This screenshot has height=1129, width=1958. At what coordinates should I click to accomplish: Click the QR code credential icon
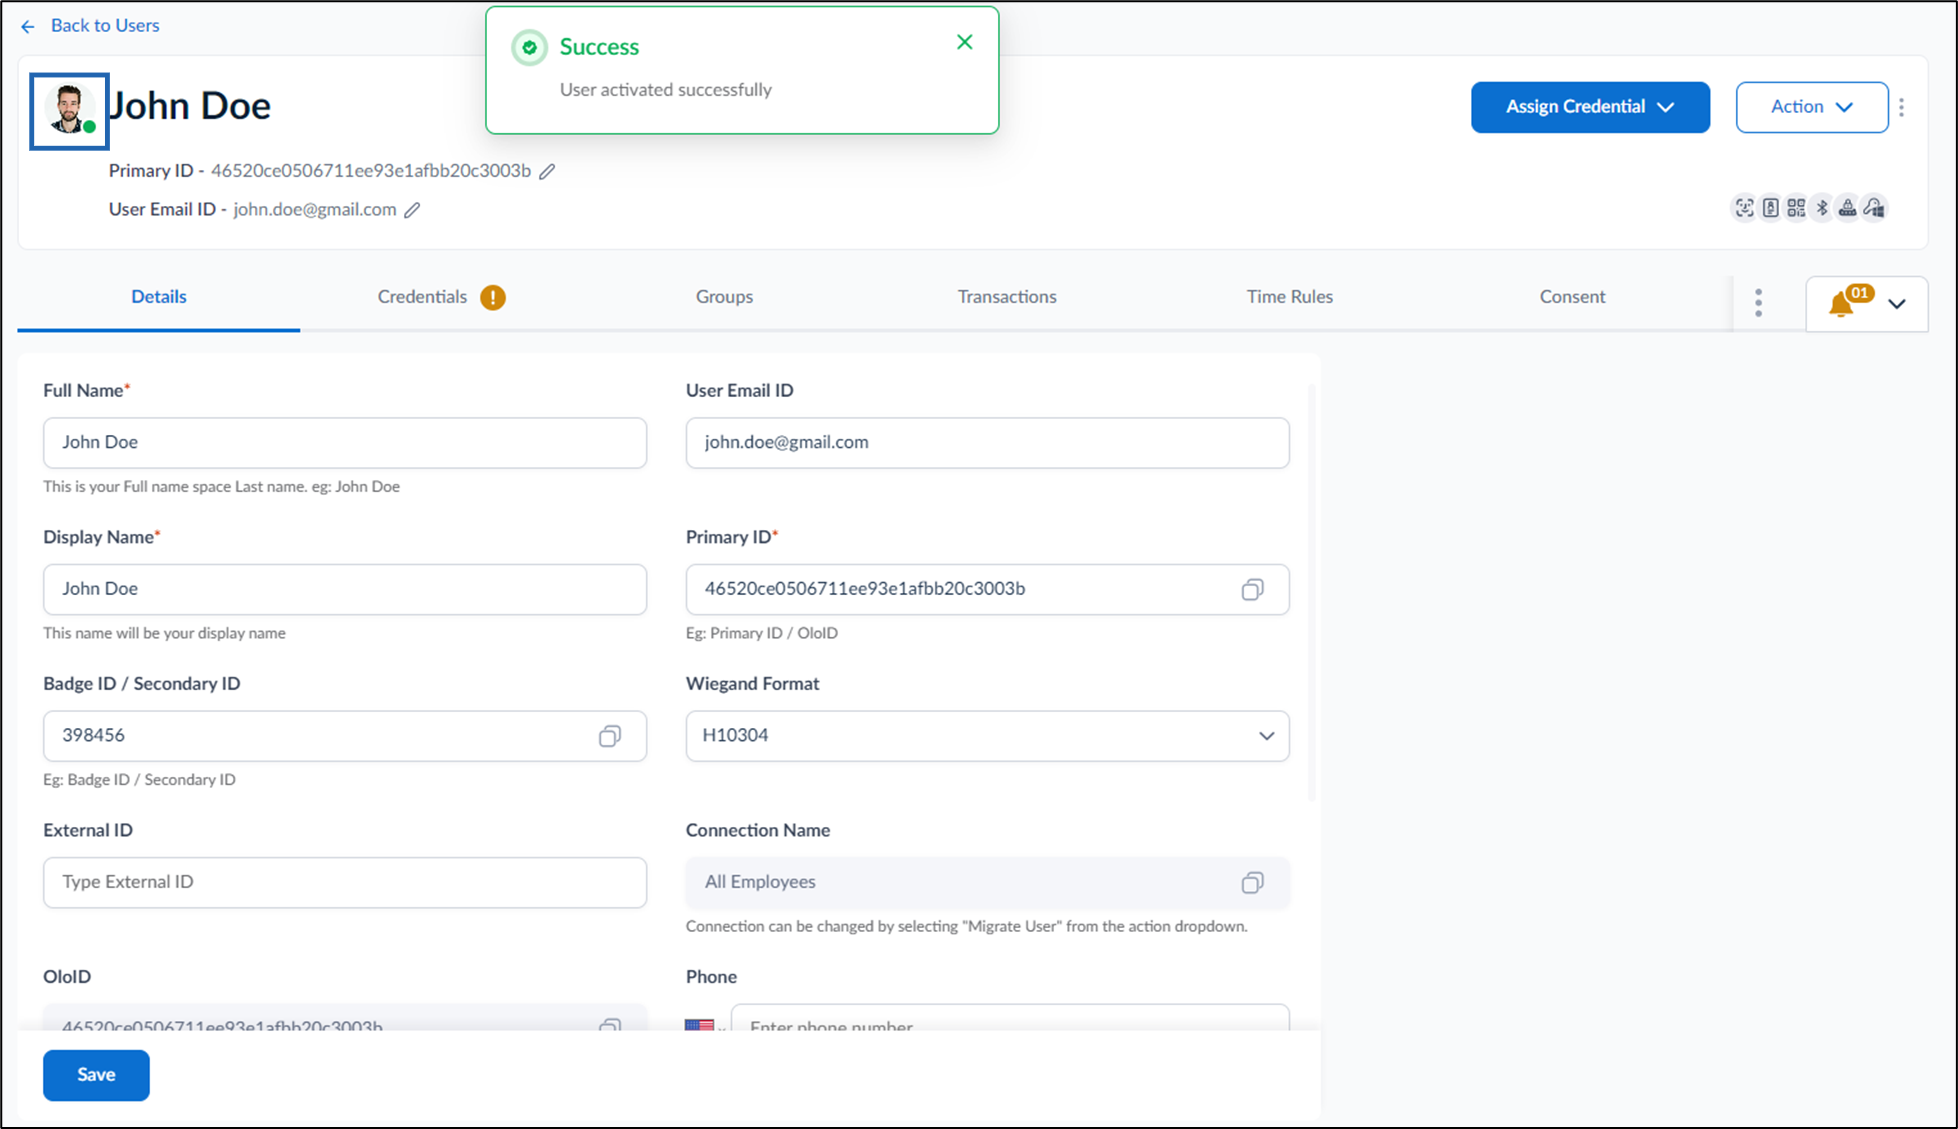[1796, 208]
